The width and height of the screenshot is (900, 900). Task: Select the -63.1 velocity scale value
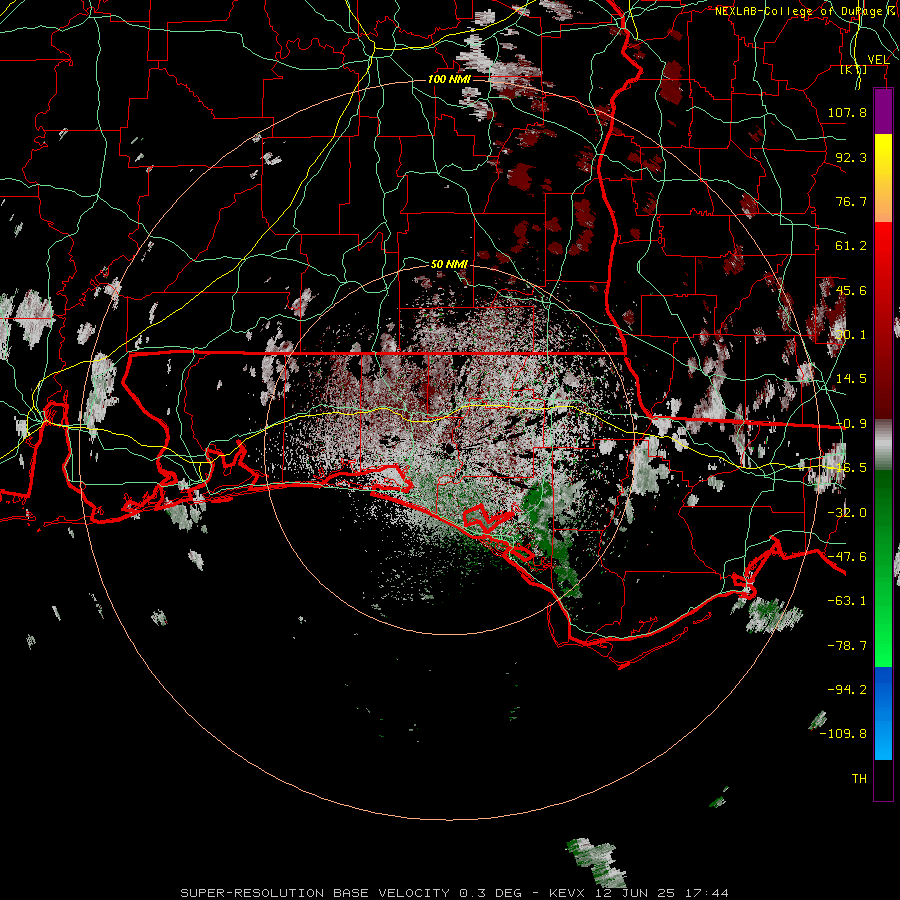coord(847,601)
